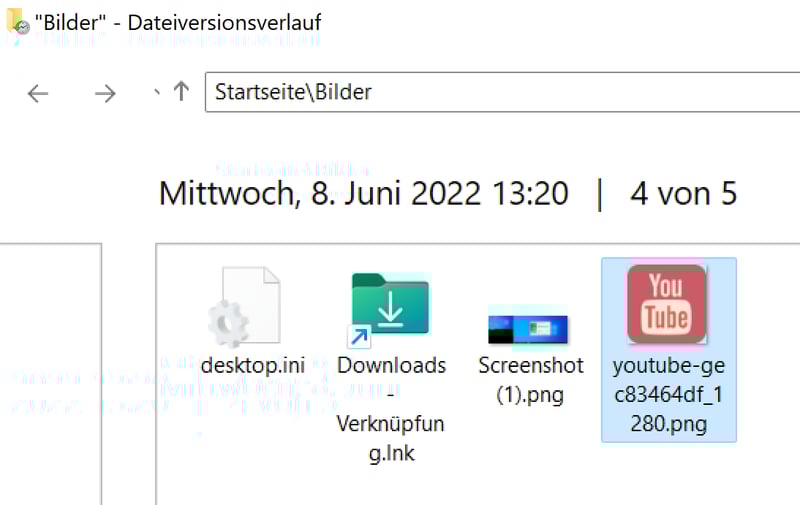Click the 4 von 5 version counter
The height and width of the screenshot is (505, 800).
coord(684,194)
